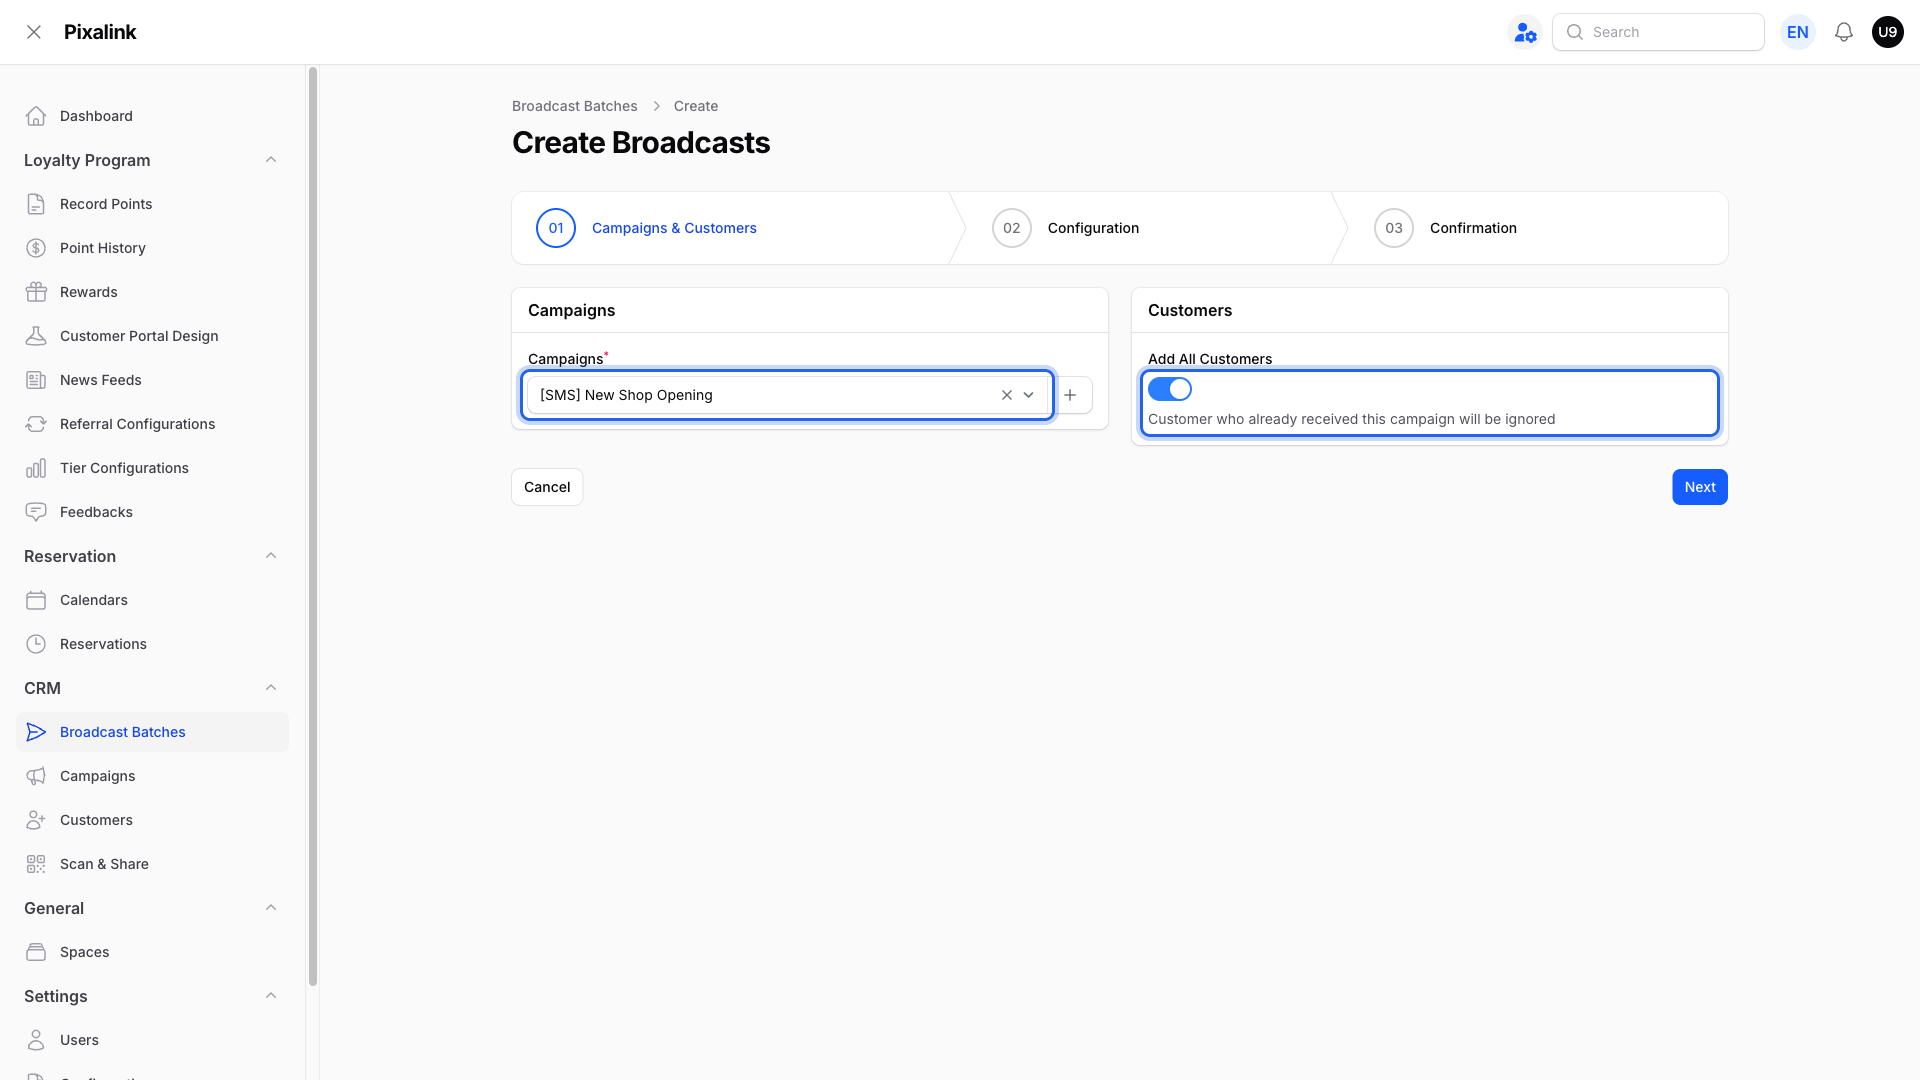Click the Referral Configurations arrows icon
The height and width of the screenshot is (1080, 1920).
tap(36, 424)
